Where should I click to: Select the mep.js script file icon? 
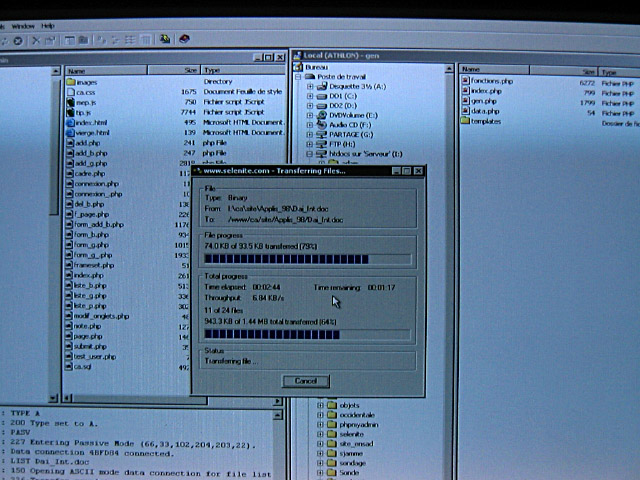[71, 102]
